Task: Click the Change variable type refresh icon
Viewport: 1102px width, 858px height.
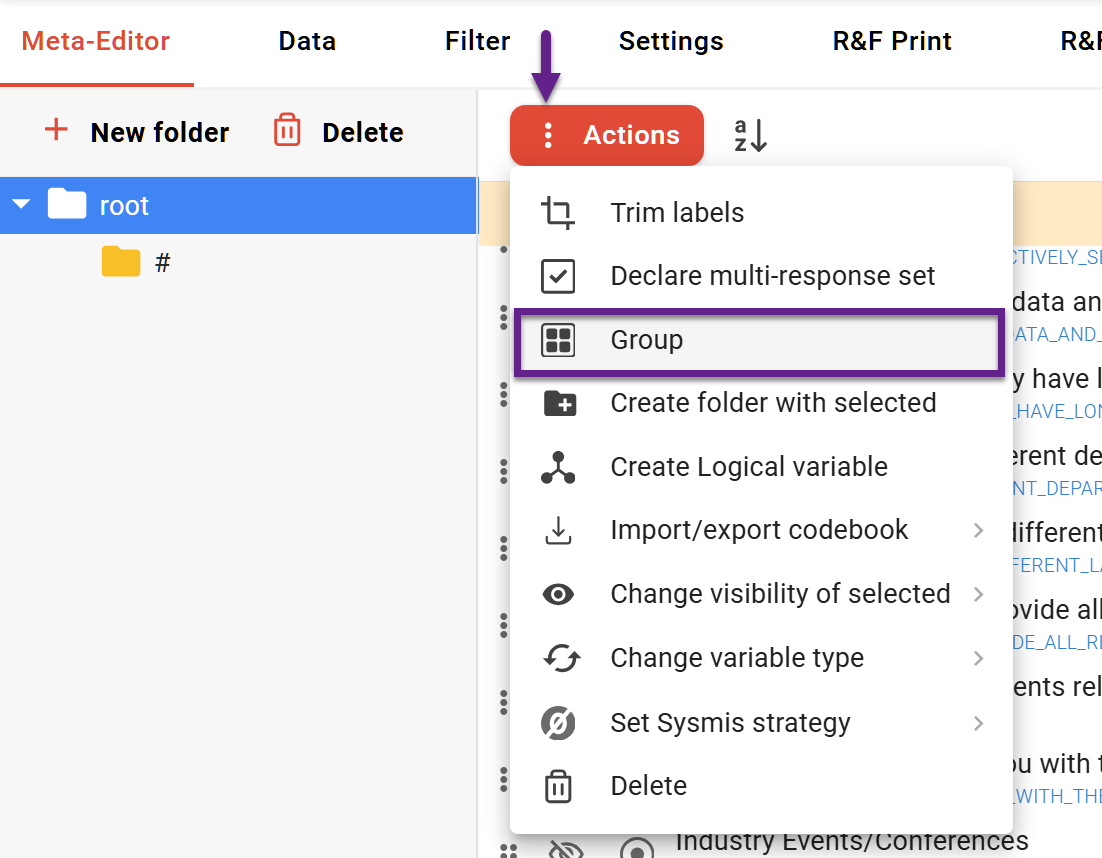Action: (x=562, y=658)
